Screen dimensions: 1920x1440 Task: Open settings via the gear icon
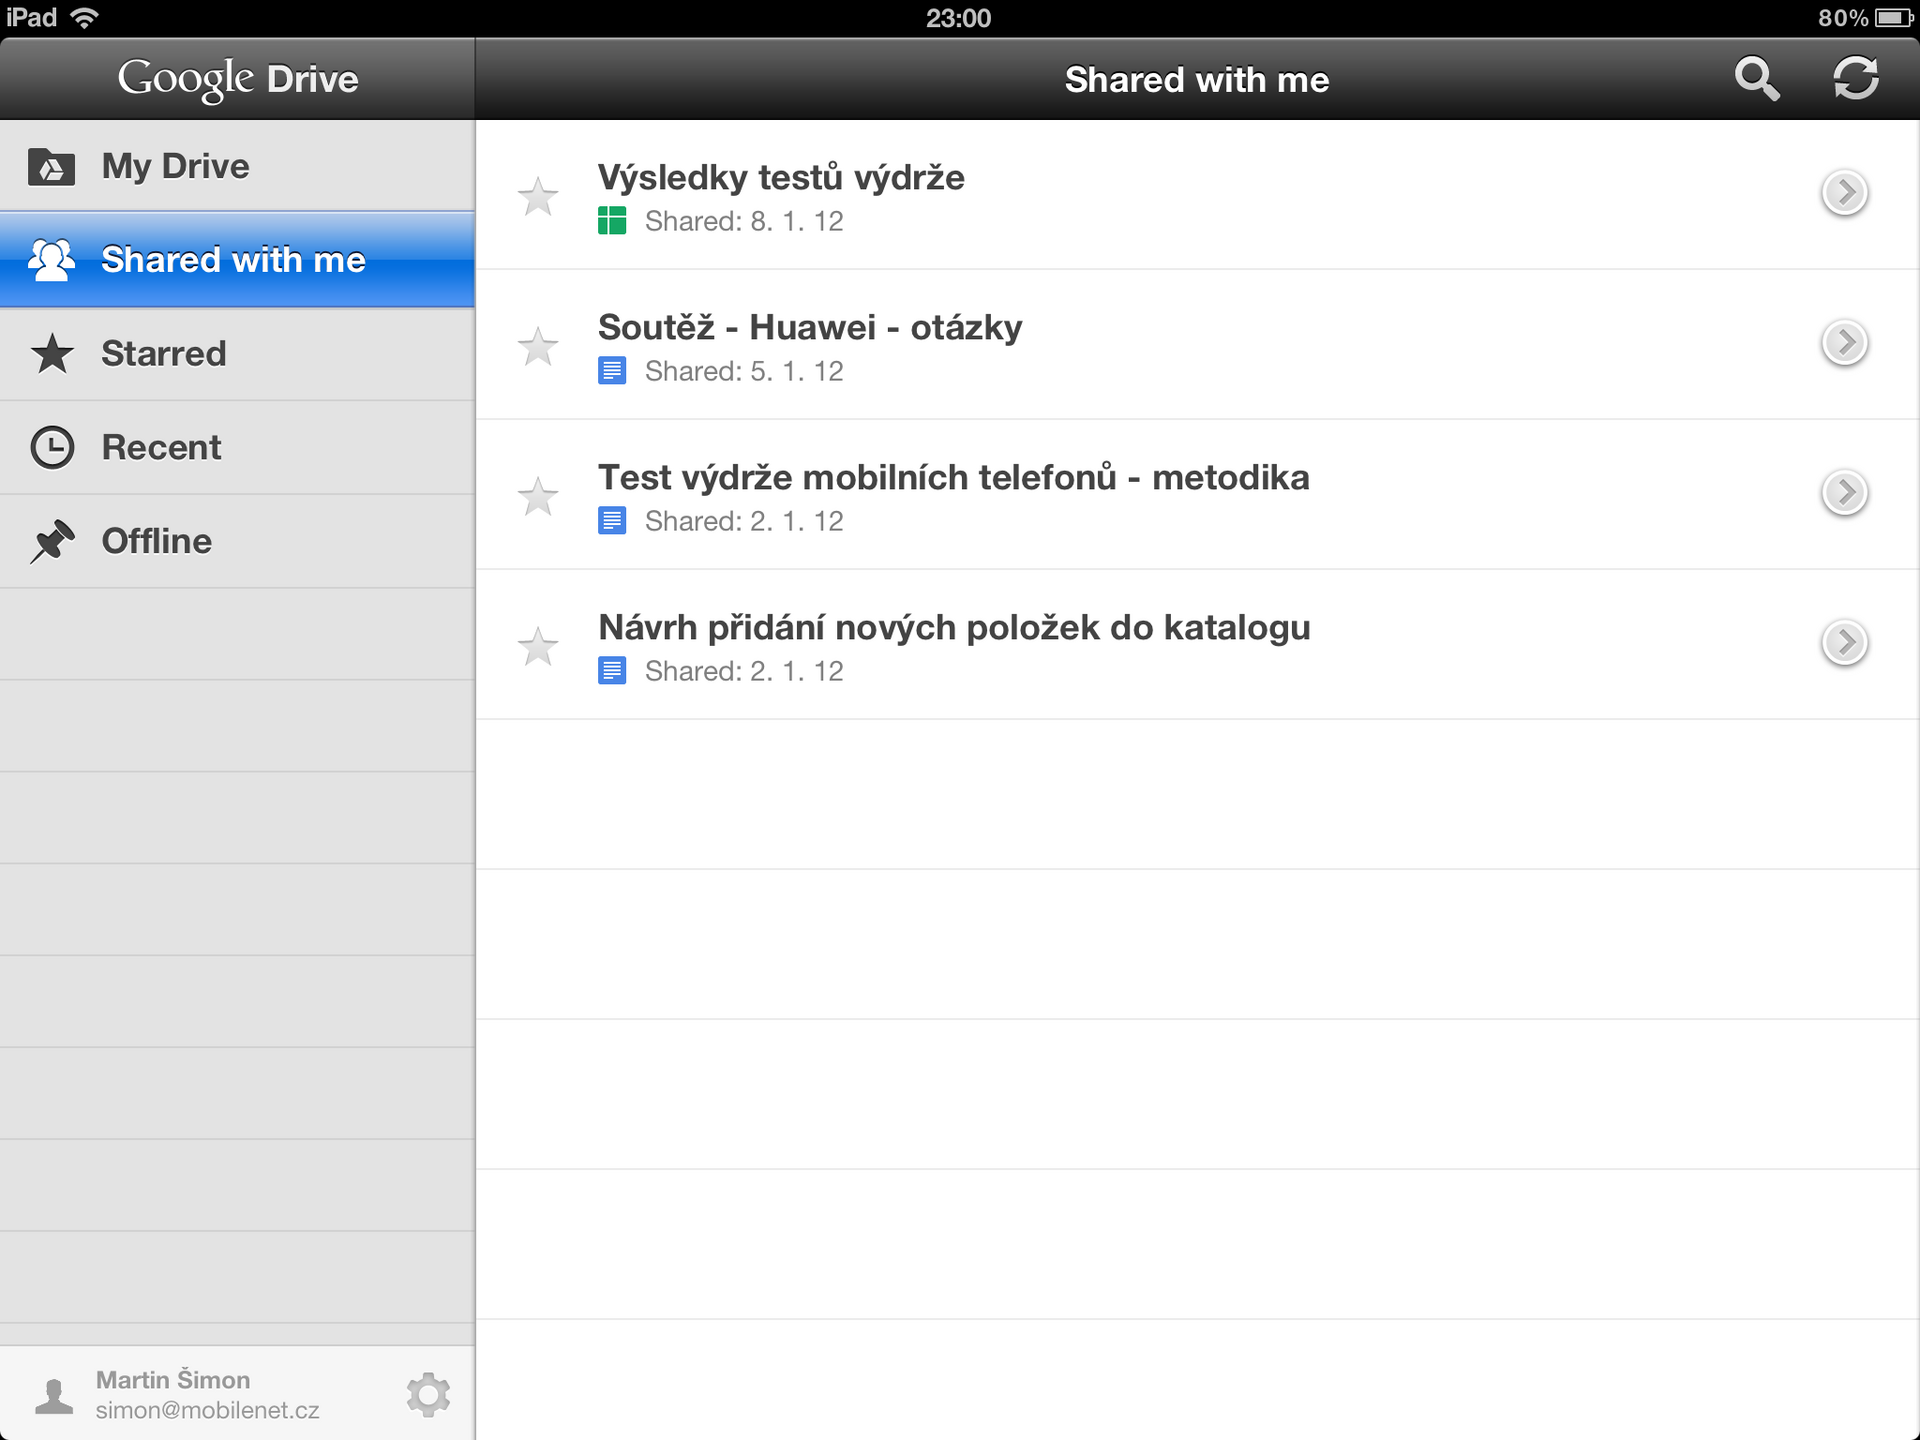(428, 1393)
